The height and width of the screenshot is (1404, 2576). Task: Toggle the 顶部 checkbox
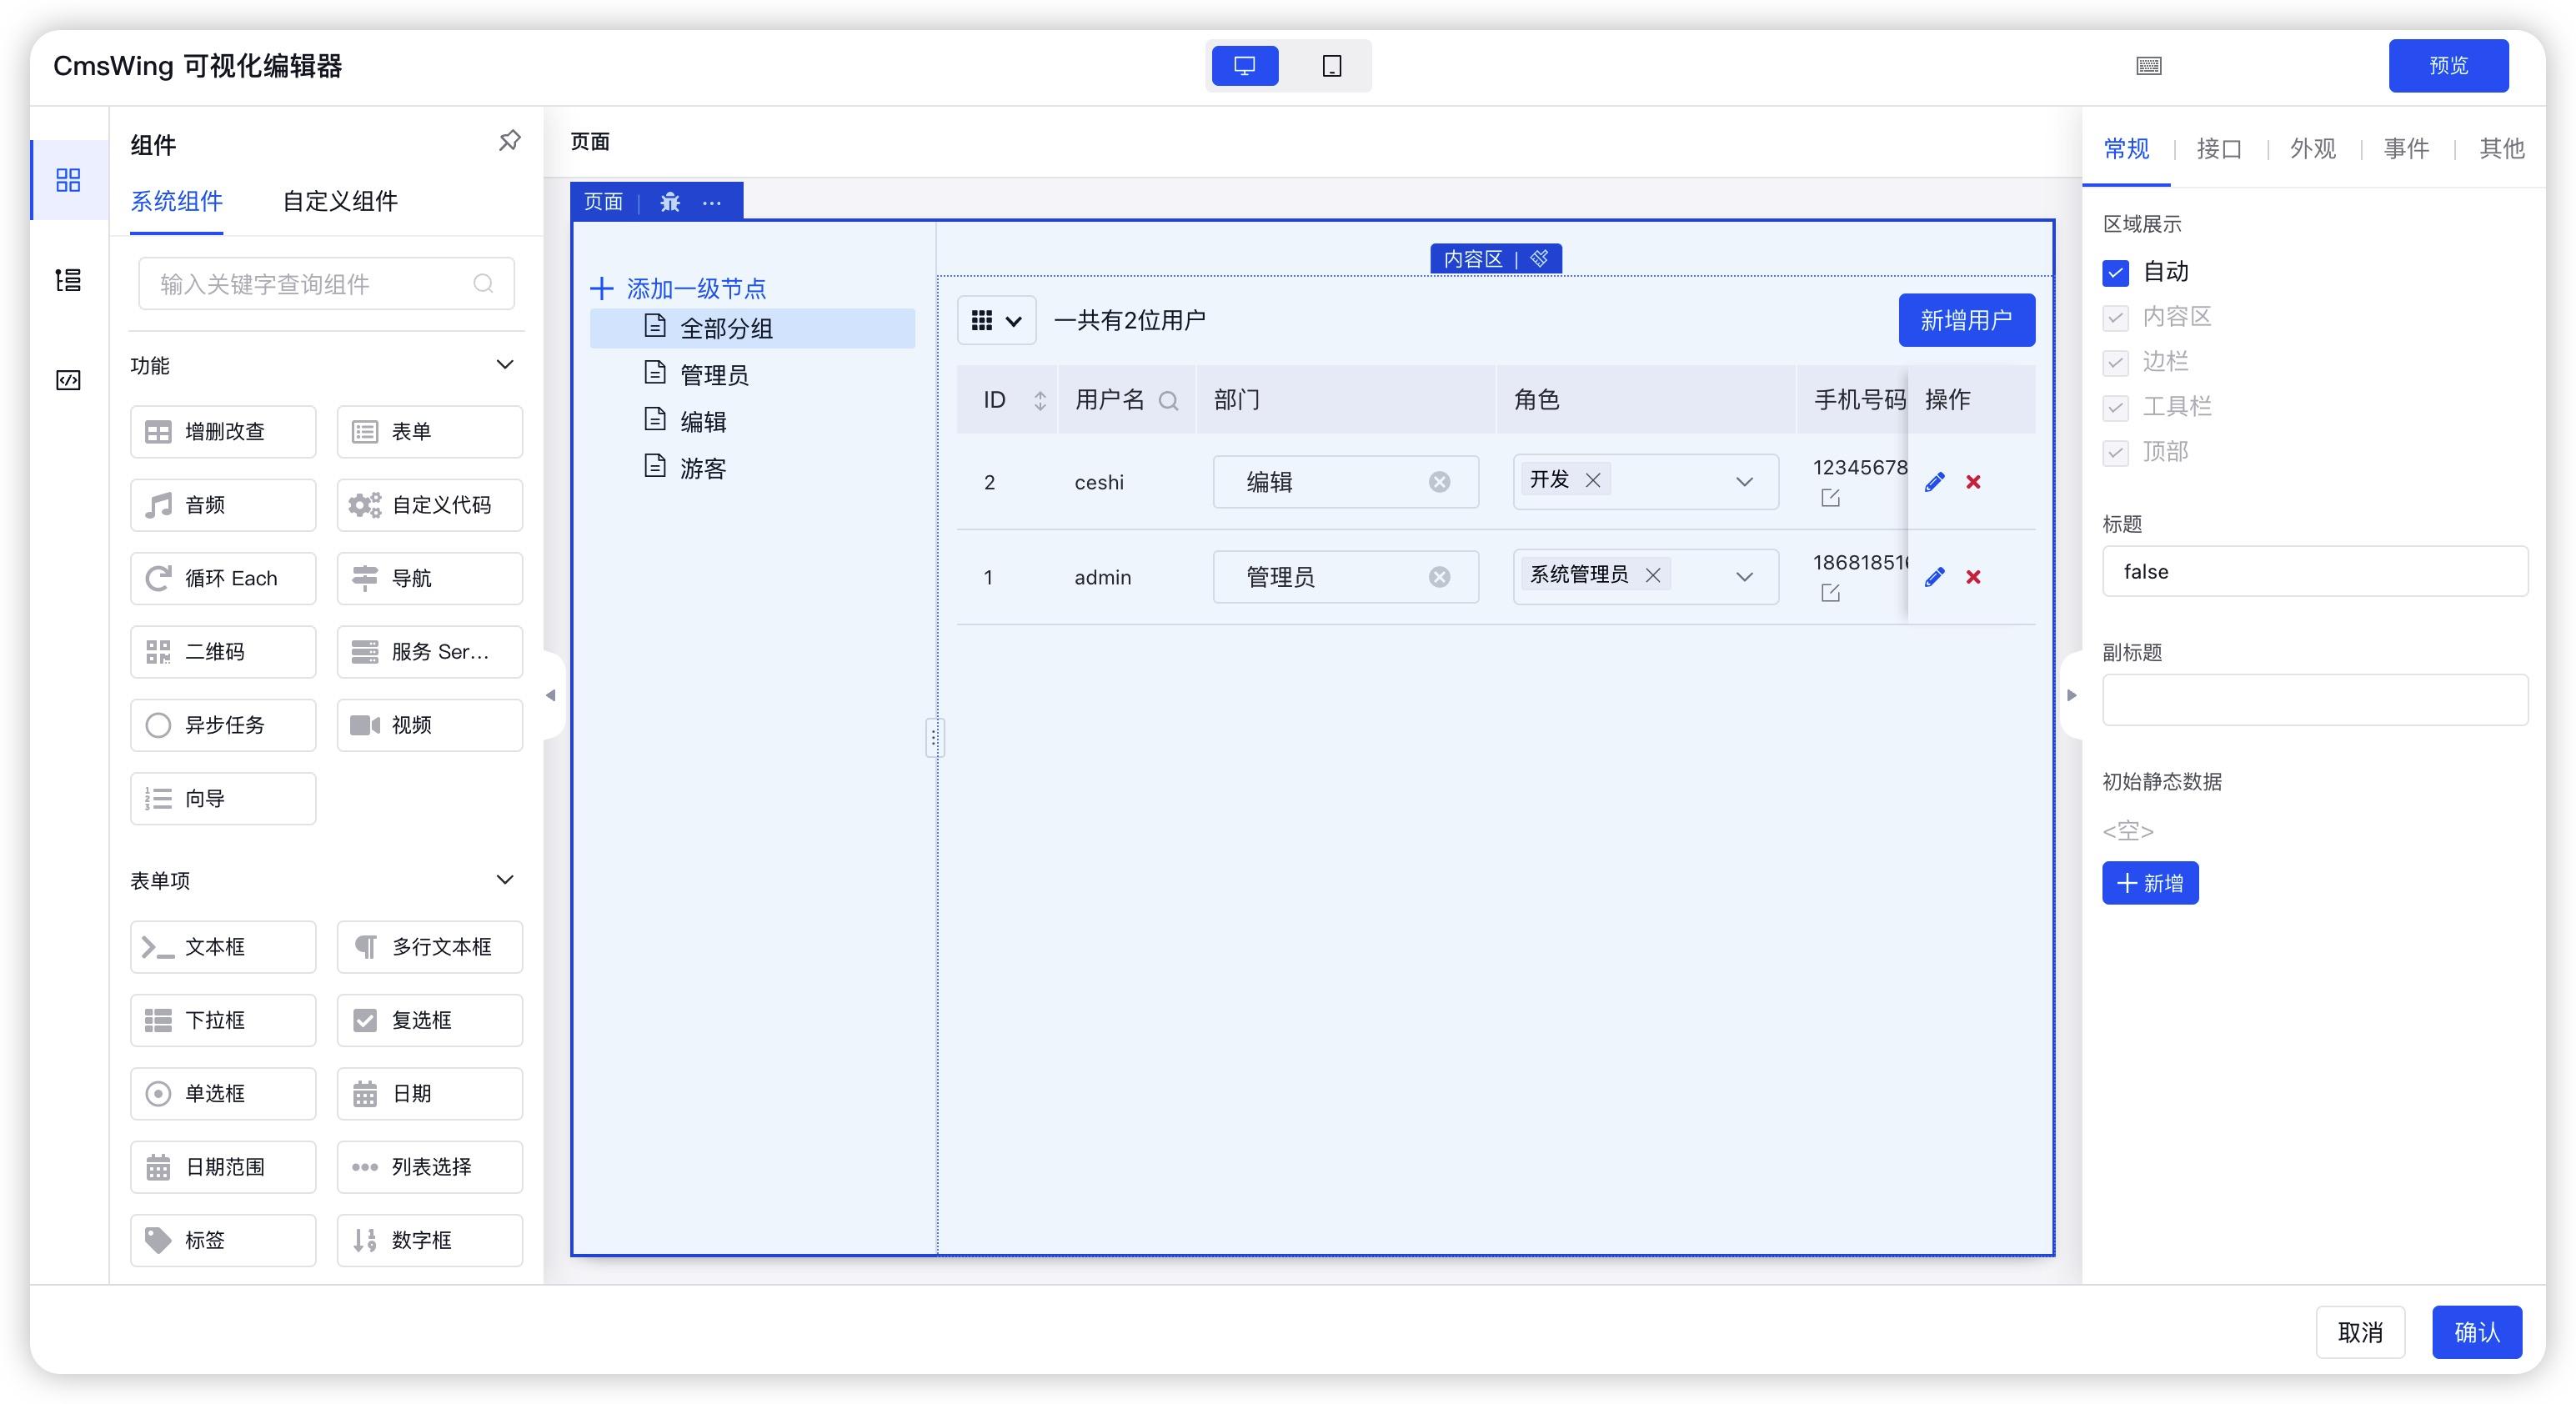coord(2115,453)
